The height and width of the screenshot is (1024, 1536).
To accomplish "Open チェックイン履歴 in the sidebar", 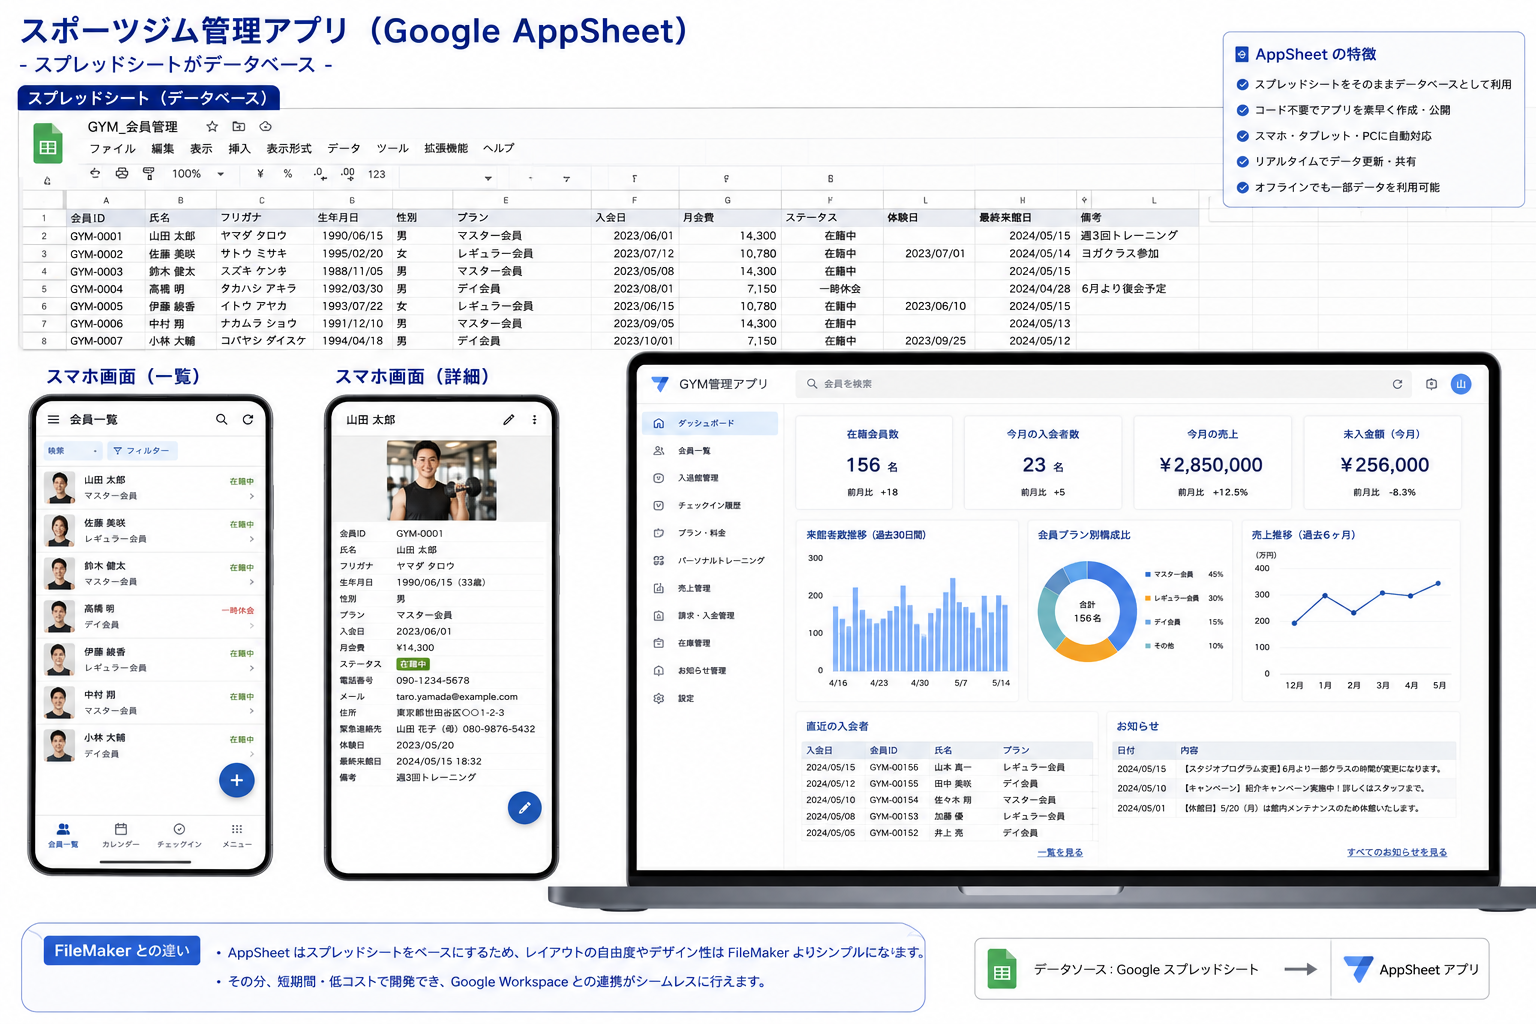I will (x=710, y=506).
